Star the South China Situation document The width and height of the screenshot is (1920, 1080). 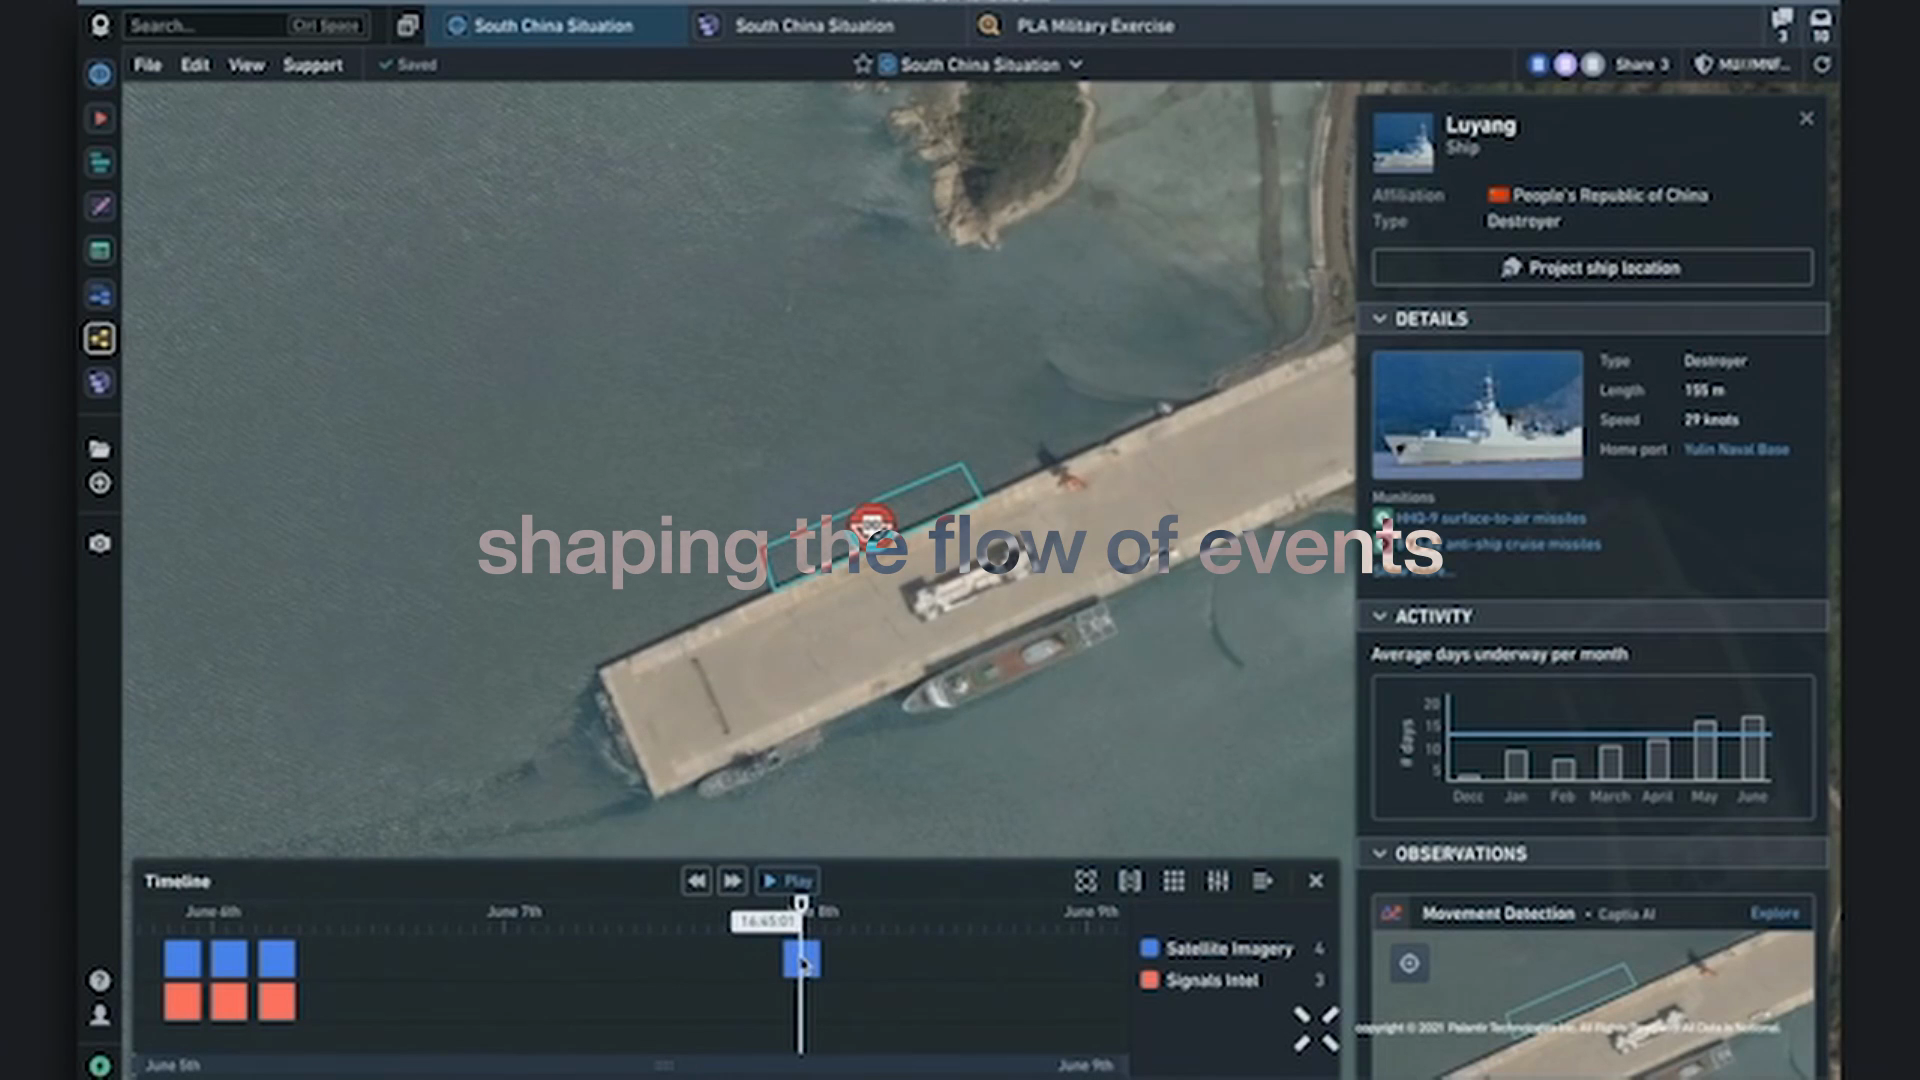coord(863,65)
